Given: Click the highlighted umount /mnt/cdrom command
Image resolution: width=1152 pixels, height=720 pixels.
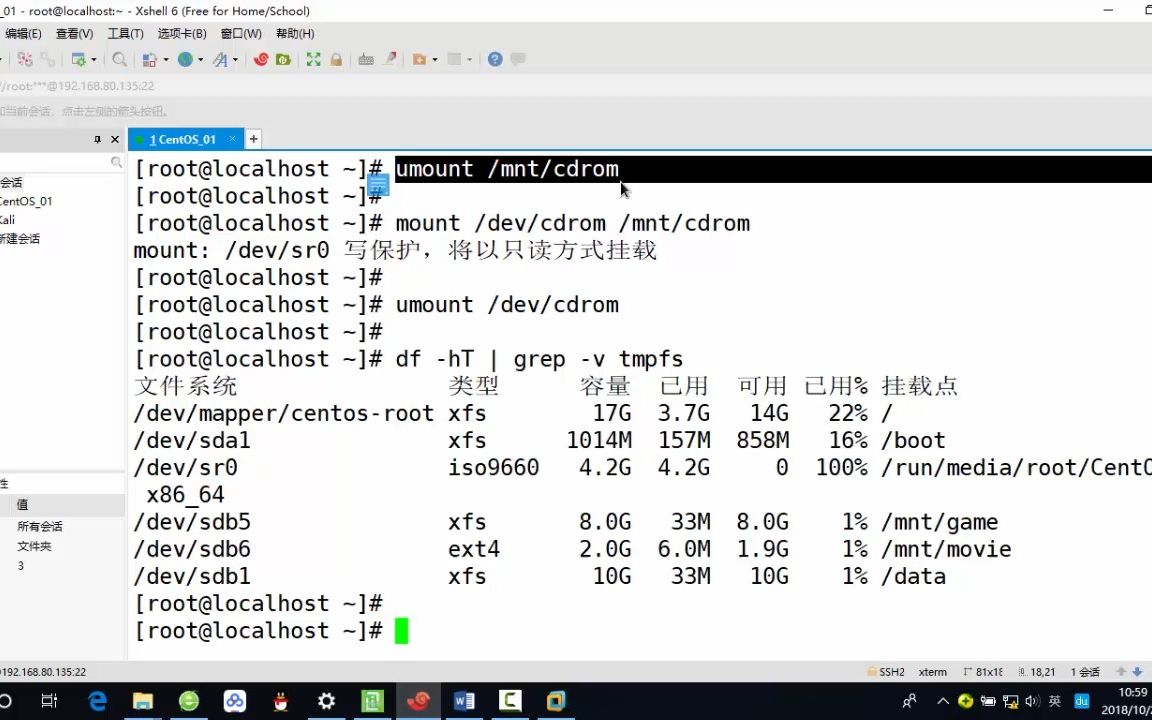Looking at the screenshot, I should click(507, 169).
